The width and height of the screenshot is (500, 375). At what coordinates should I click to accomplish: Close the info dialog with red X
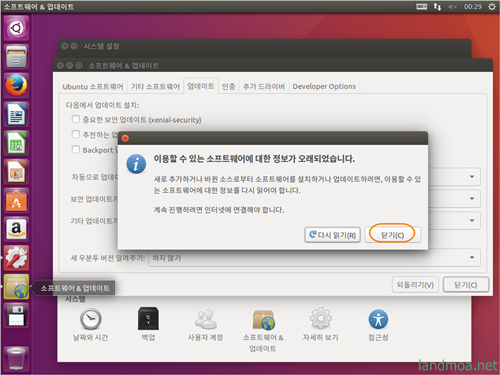[125, 138]
